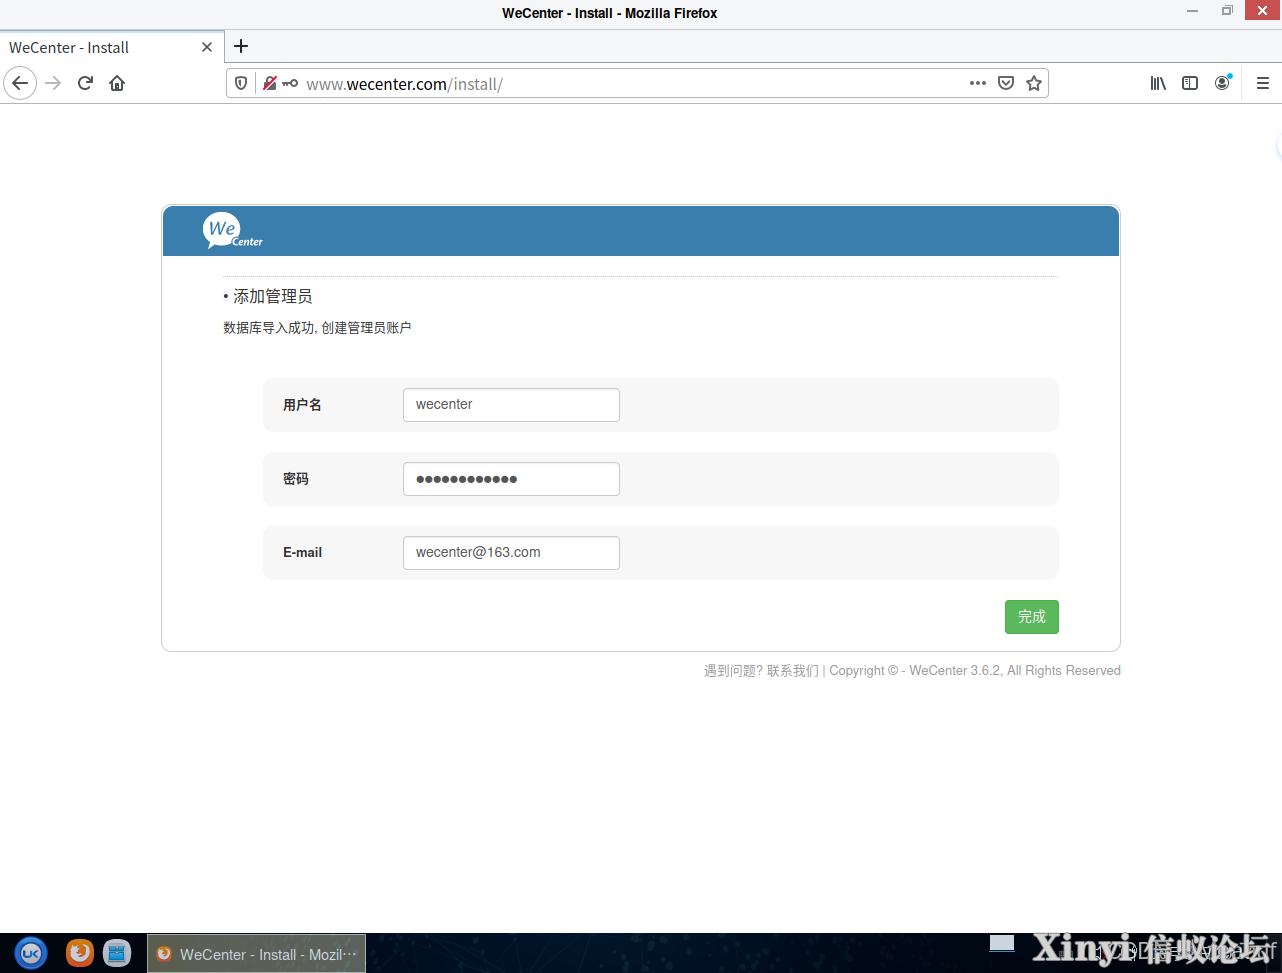Open Firefox account avatar menu
The height and width of the screenshot is (973, 1282).
pos(1222,83)
